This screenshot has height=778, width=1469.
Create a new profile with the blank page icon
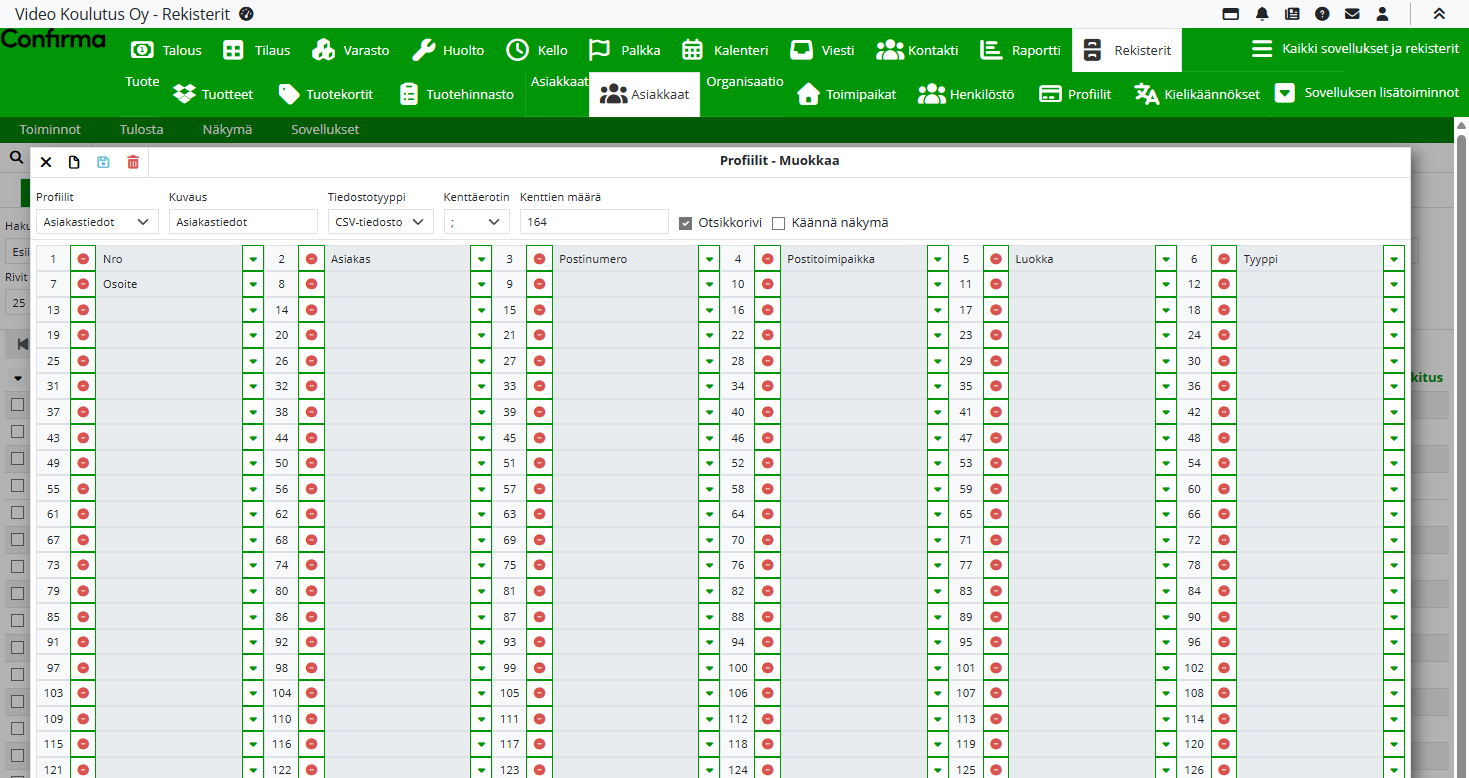point(74,162)
